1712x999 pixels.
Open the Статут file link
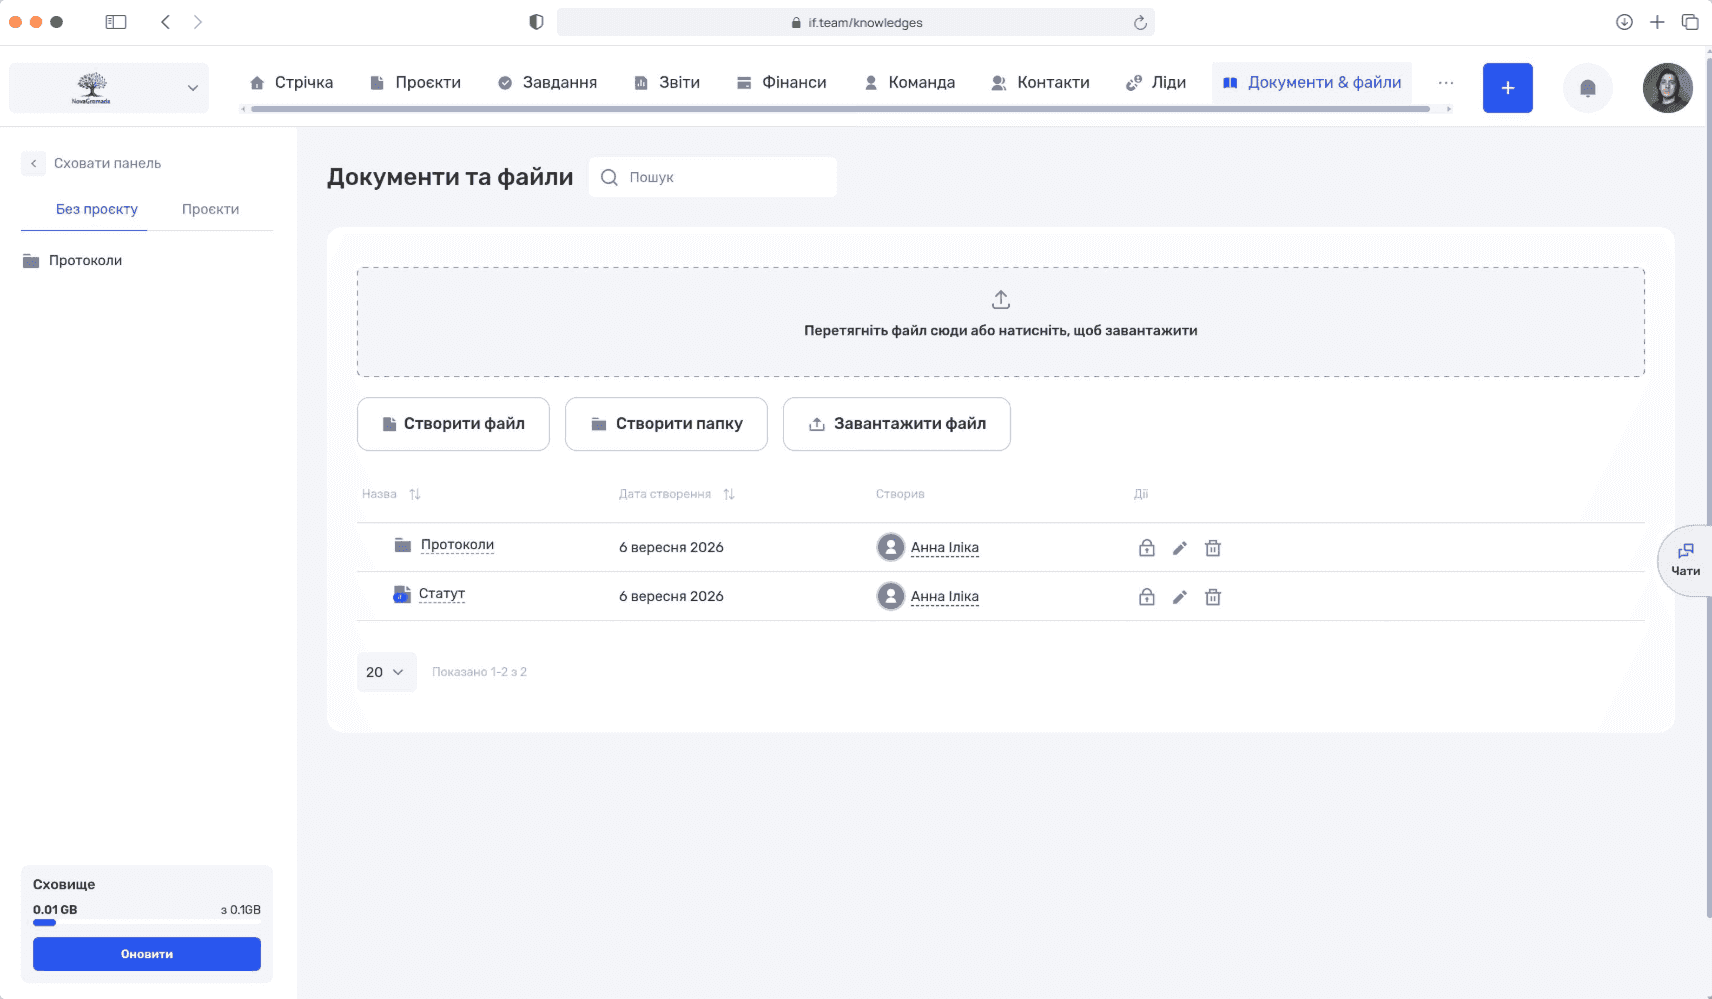point(442,594)
